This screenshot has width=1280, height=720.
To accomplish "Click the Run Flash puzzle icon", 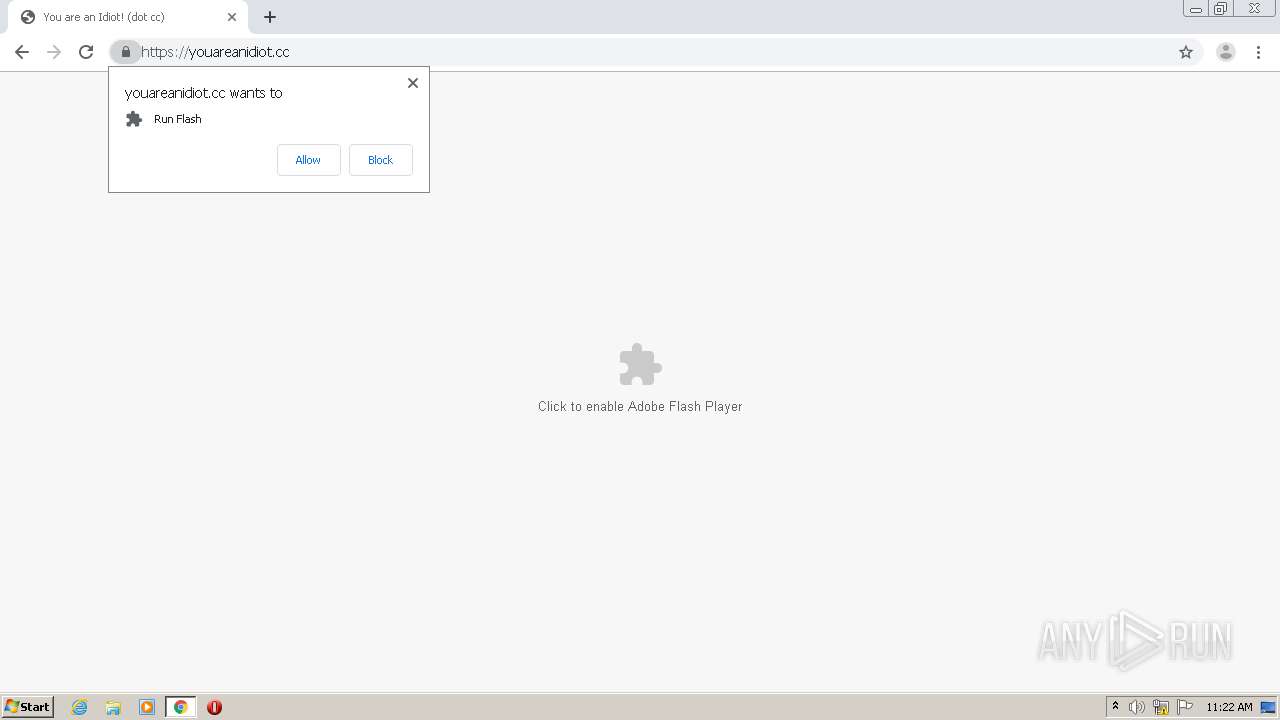I will 134,119.
